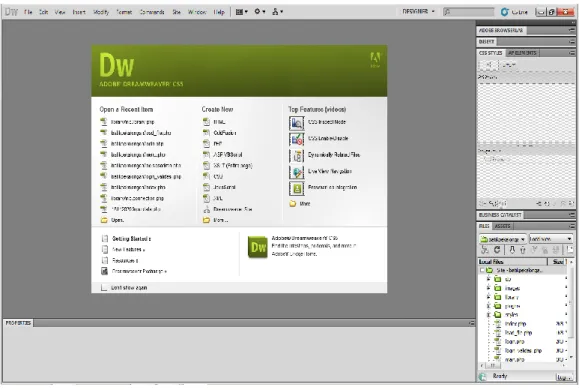Image resolution: width=579 pixels, height=390 pixels.
Task: Switch to the AP Elements tab
Action: [x=522, y=53]
